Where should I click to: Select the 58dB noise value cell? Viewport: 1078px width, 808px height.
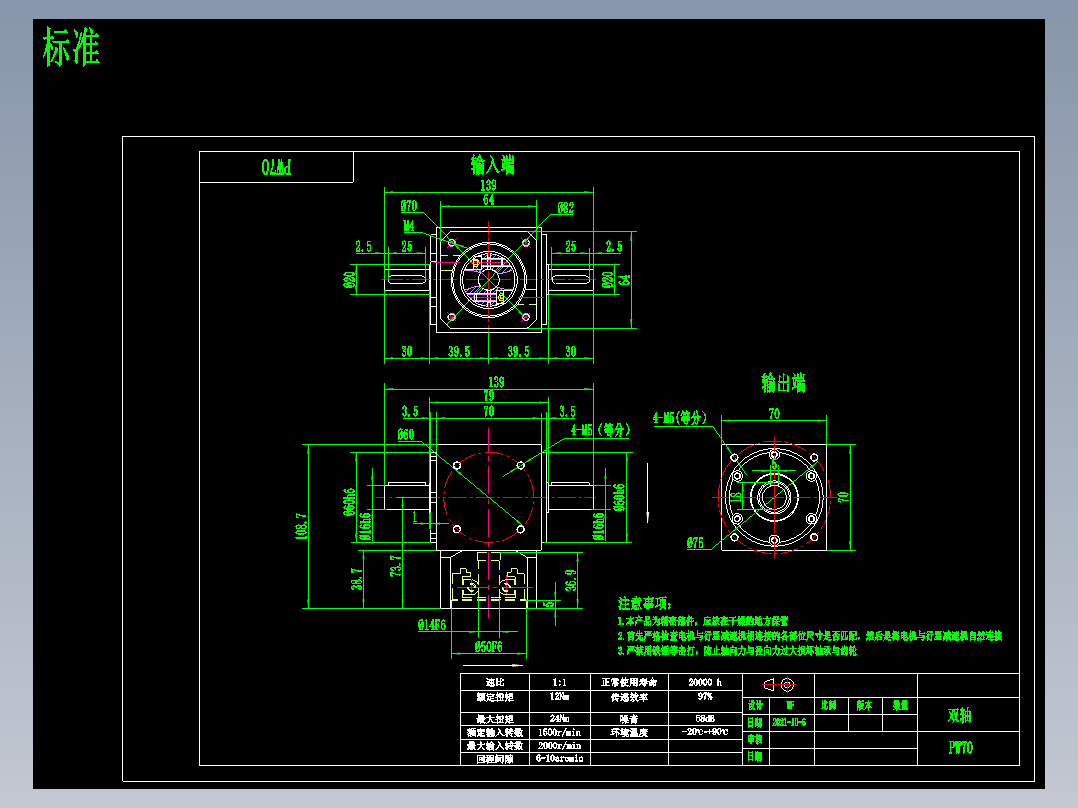pos(706,719)
